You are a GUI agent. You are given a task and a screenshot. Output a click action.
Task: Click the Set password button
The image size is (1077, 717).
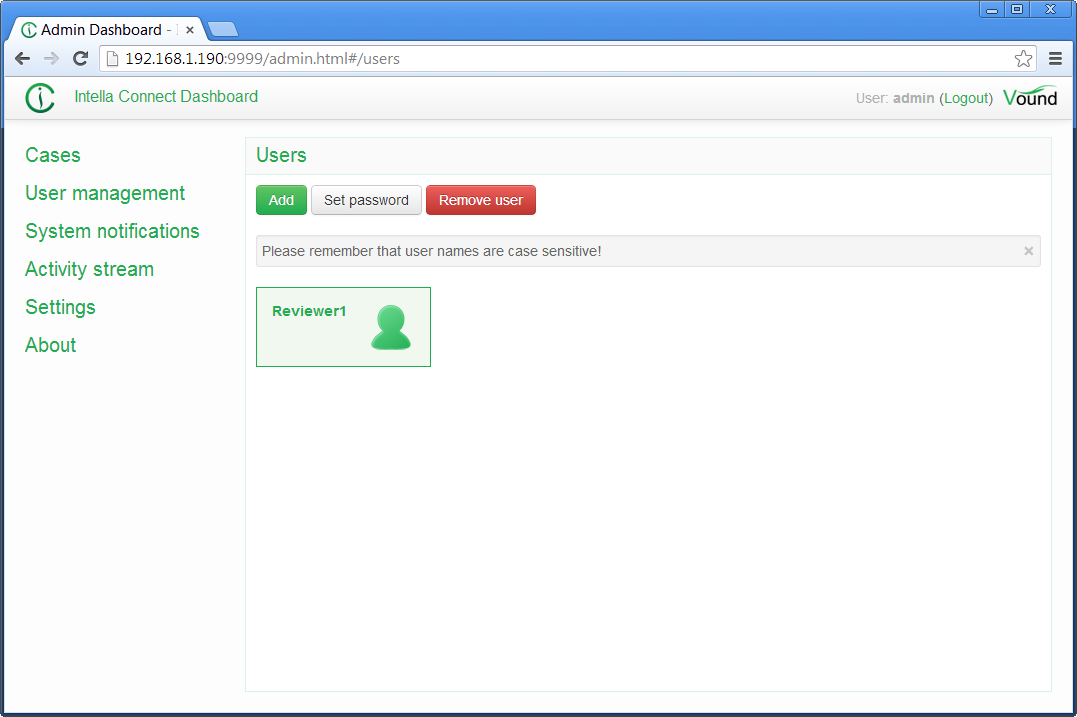pos(366,200)
